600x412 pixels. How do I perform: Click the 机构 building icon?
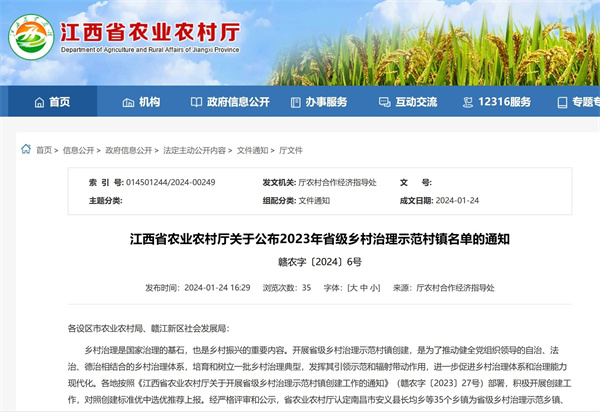(x=128, y=102)
